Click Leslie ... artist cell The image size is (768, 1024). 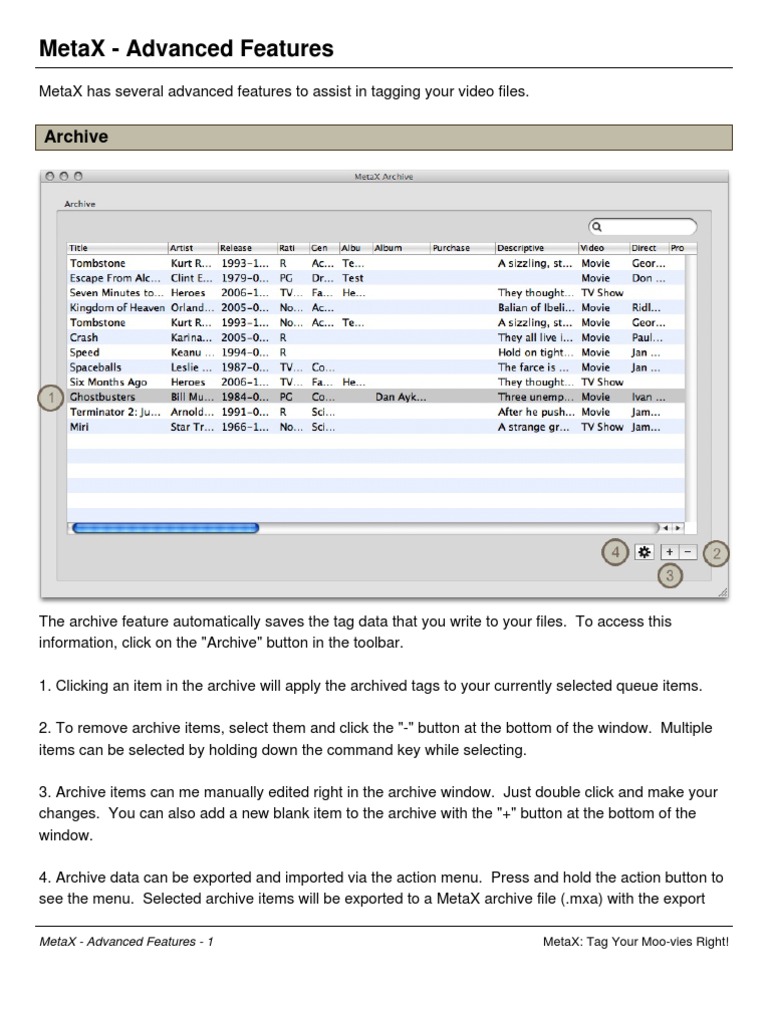pyautogui.click(x=191, y=368)
